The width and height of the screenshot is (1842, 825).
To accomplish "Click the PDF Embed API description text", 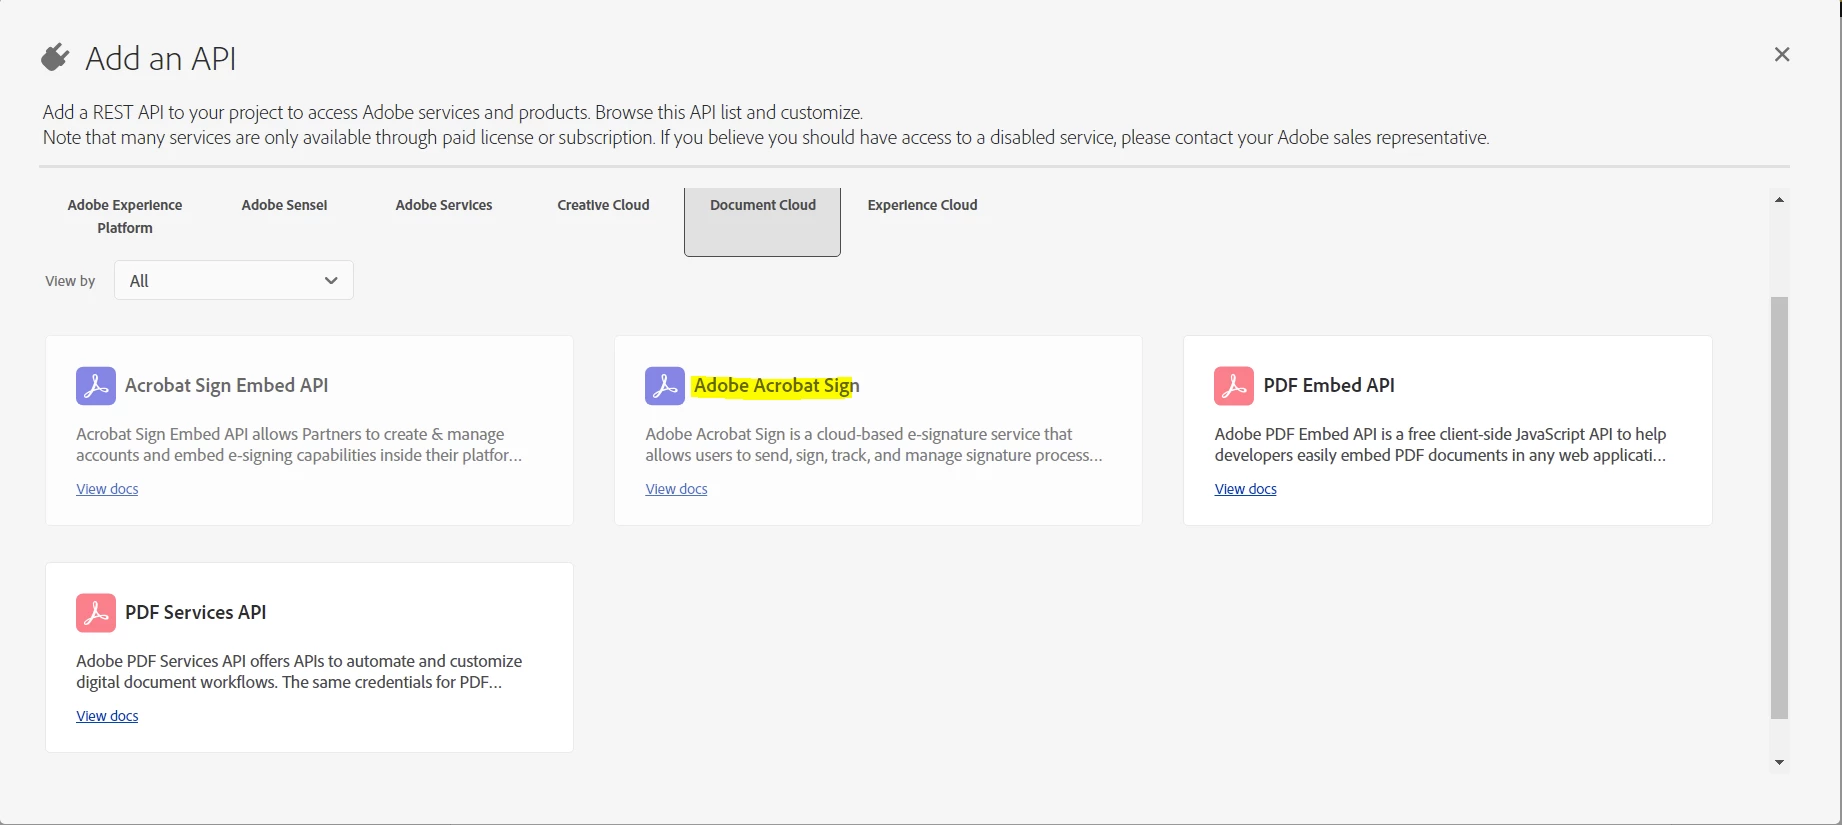I will coord(1440,445).
